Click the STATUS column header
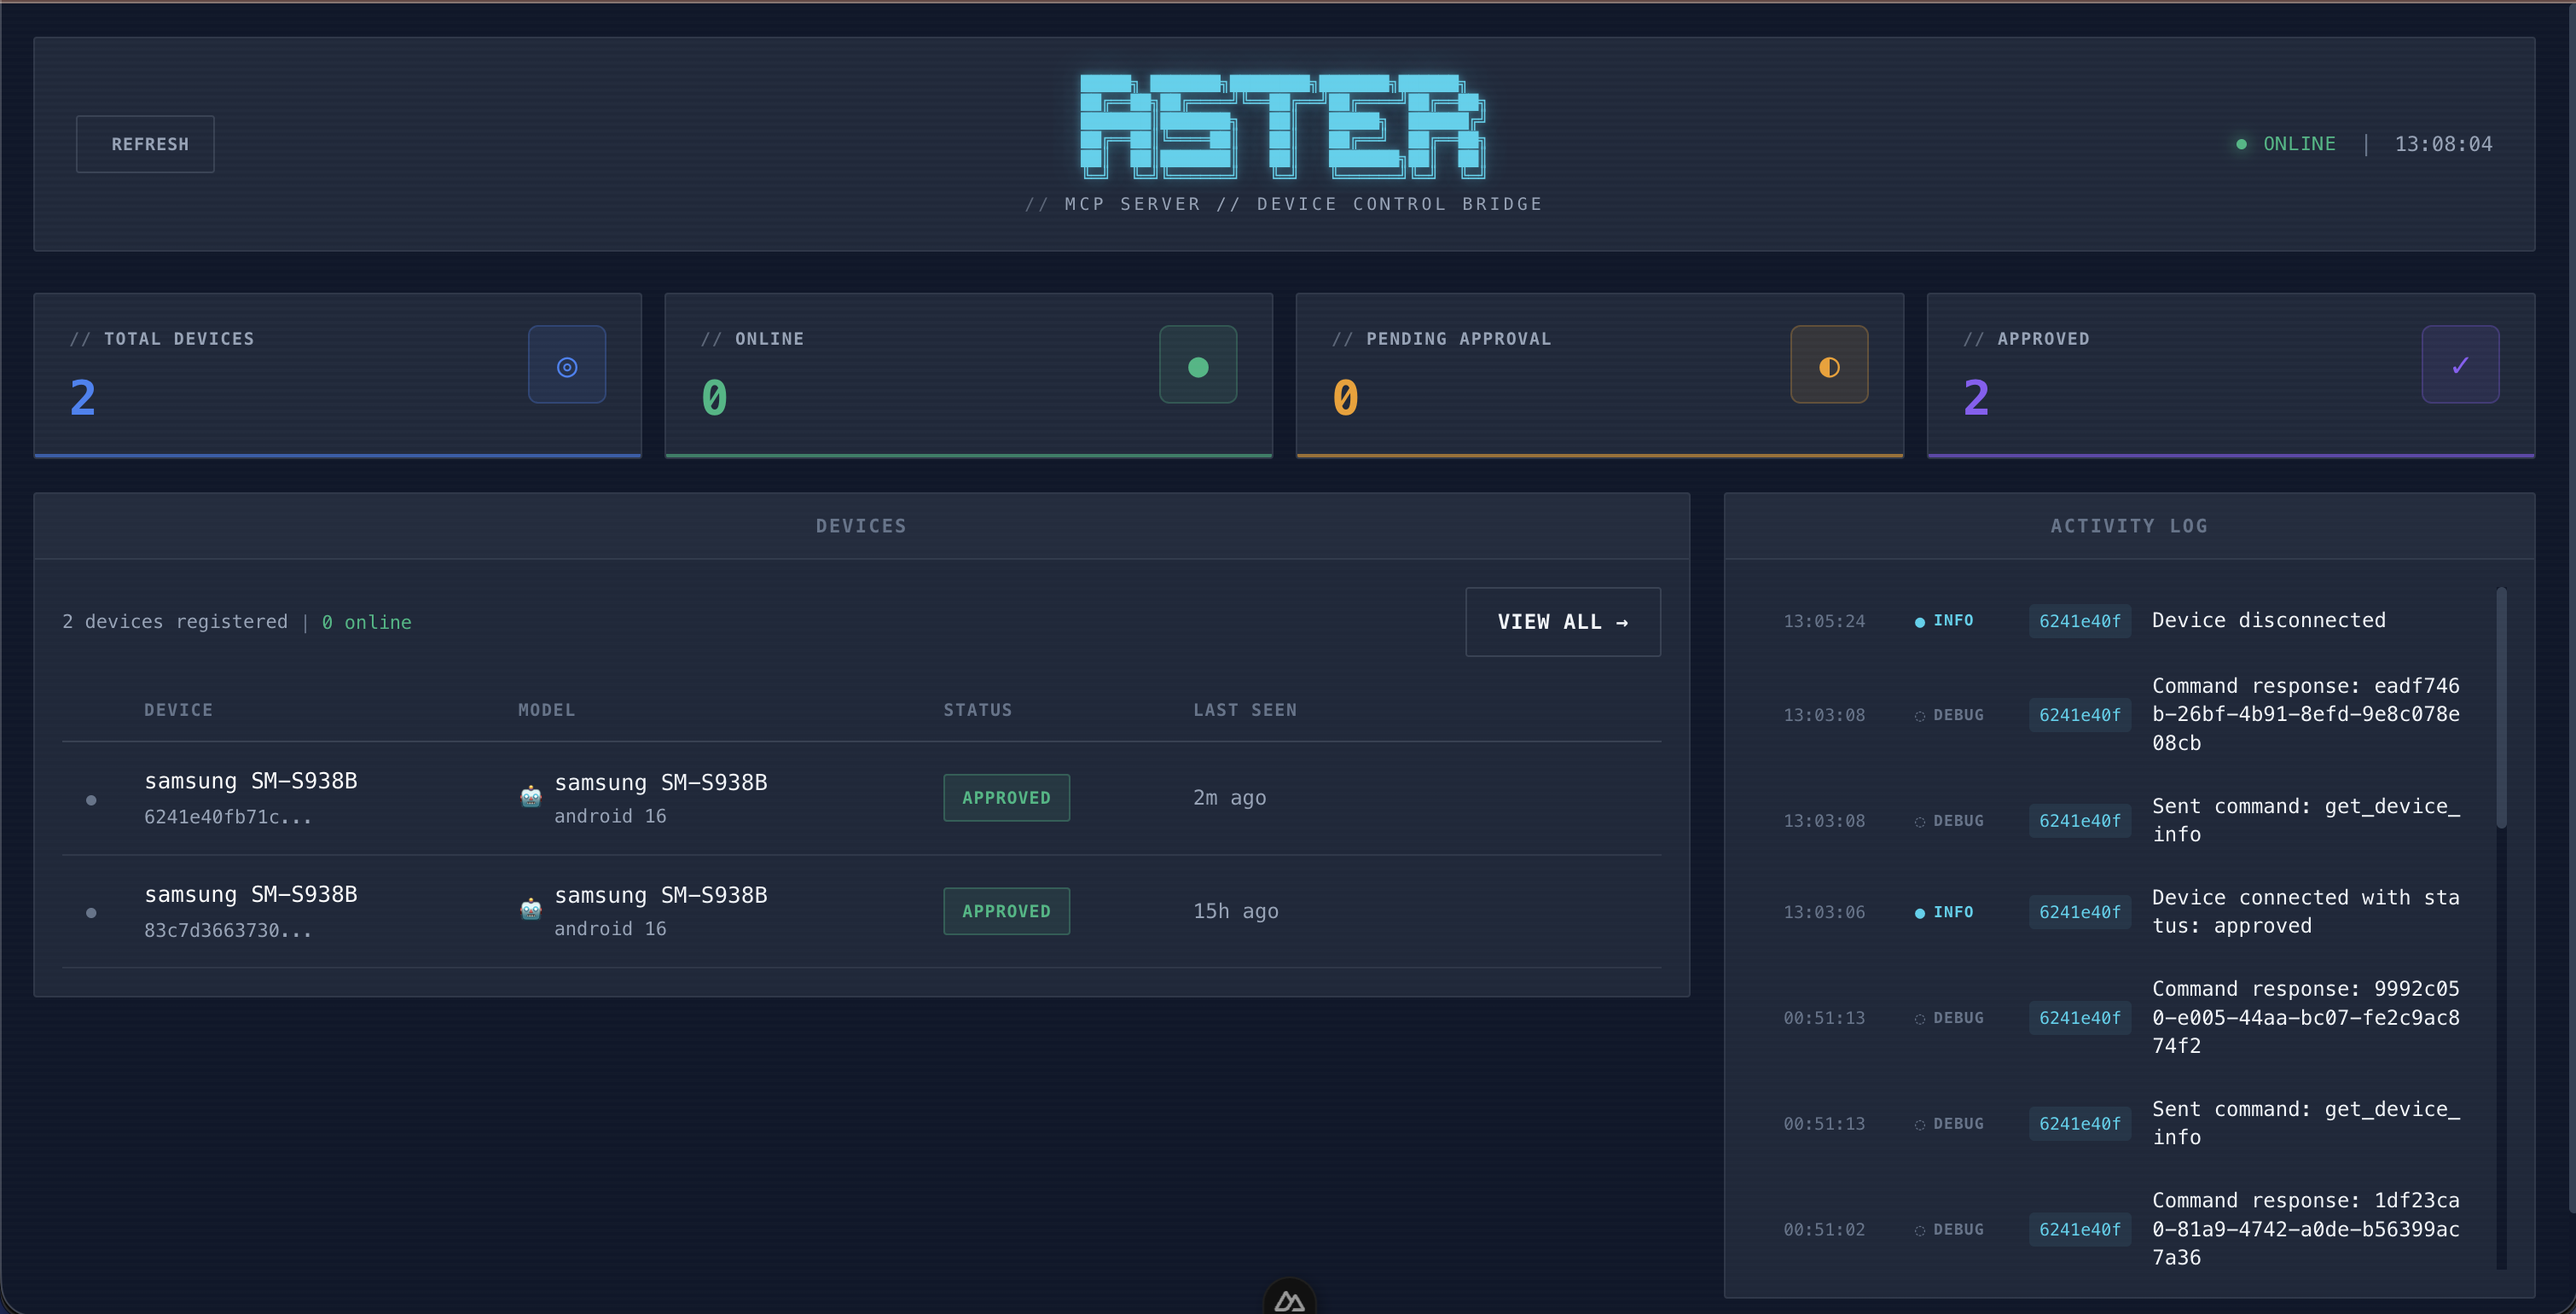 [977, 710]
